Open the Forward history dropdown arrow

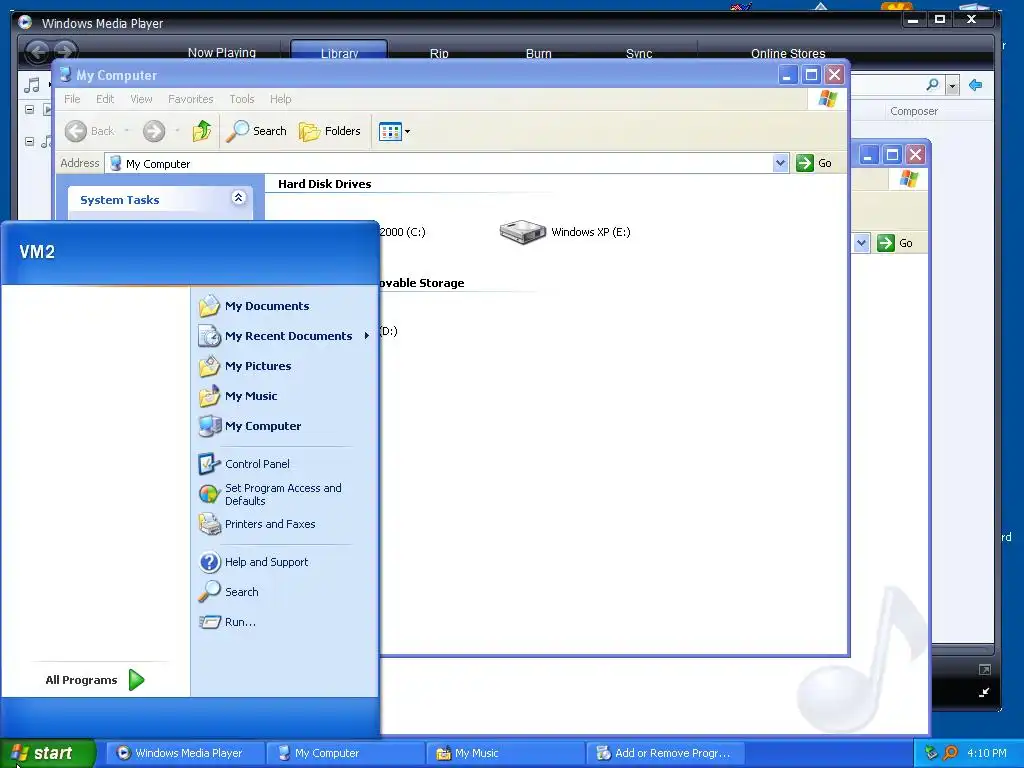click(x=177, y=131)
